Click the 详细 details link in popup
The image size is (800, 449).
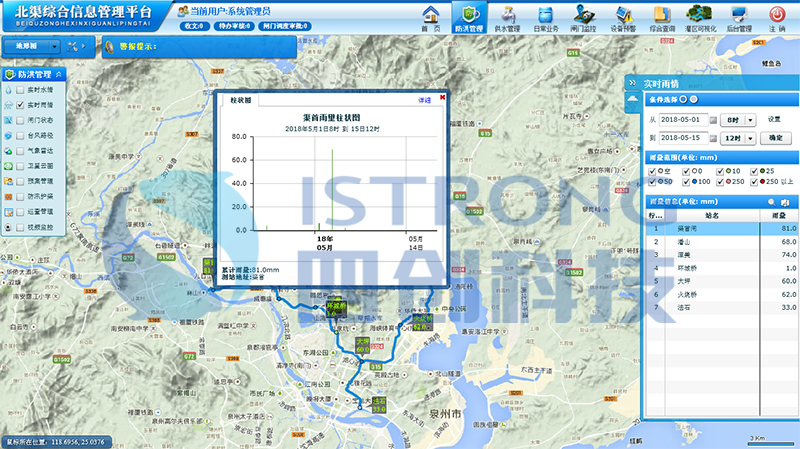point(424,100)
